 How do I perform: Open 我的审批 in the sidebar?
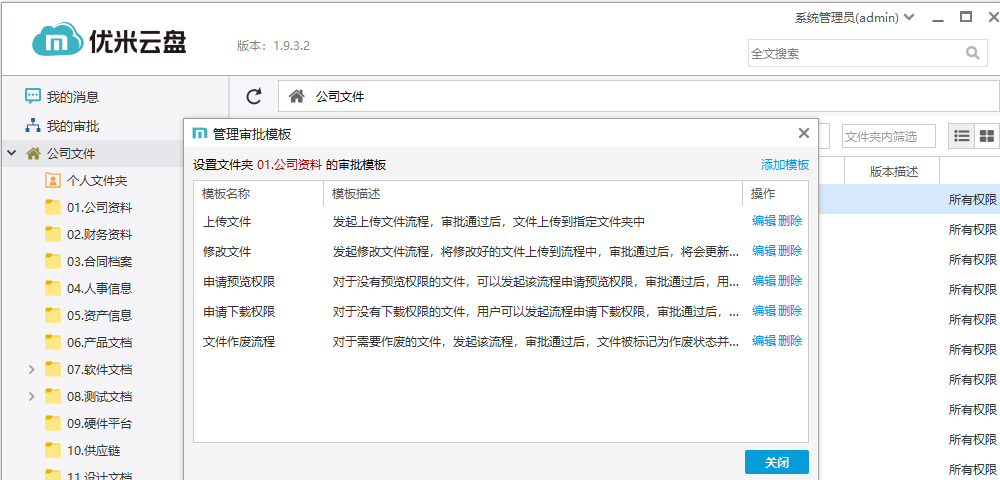[72, 126]
